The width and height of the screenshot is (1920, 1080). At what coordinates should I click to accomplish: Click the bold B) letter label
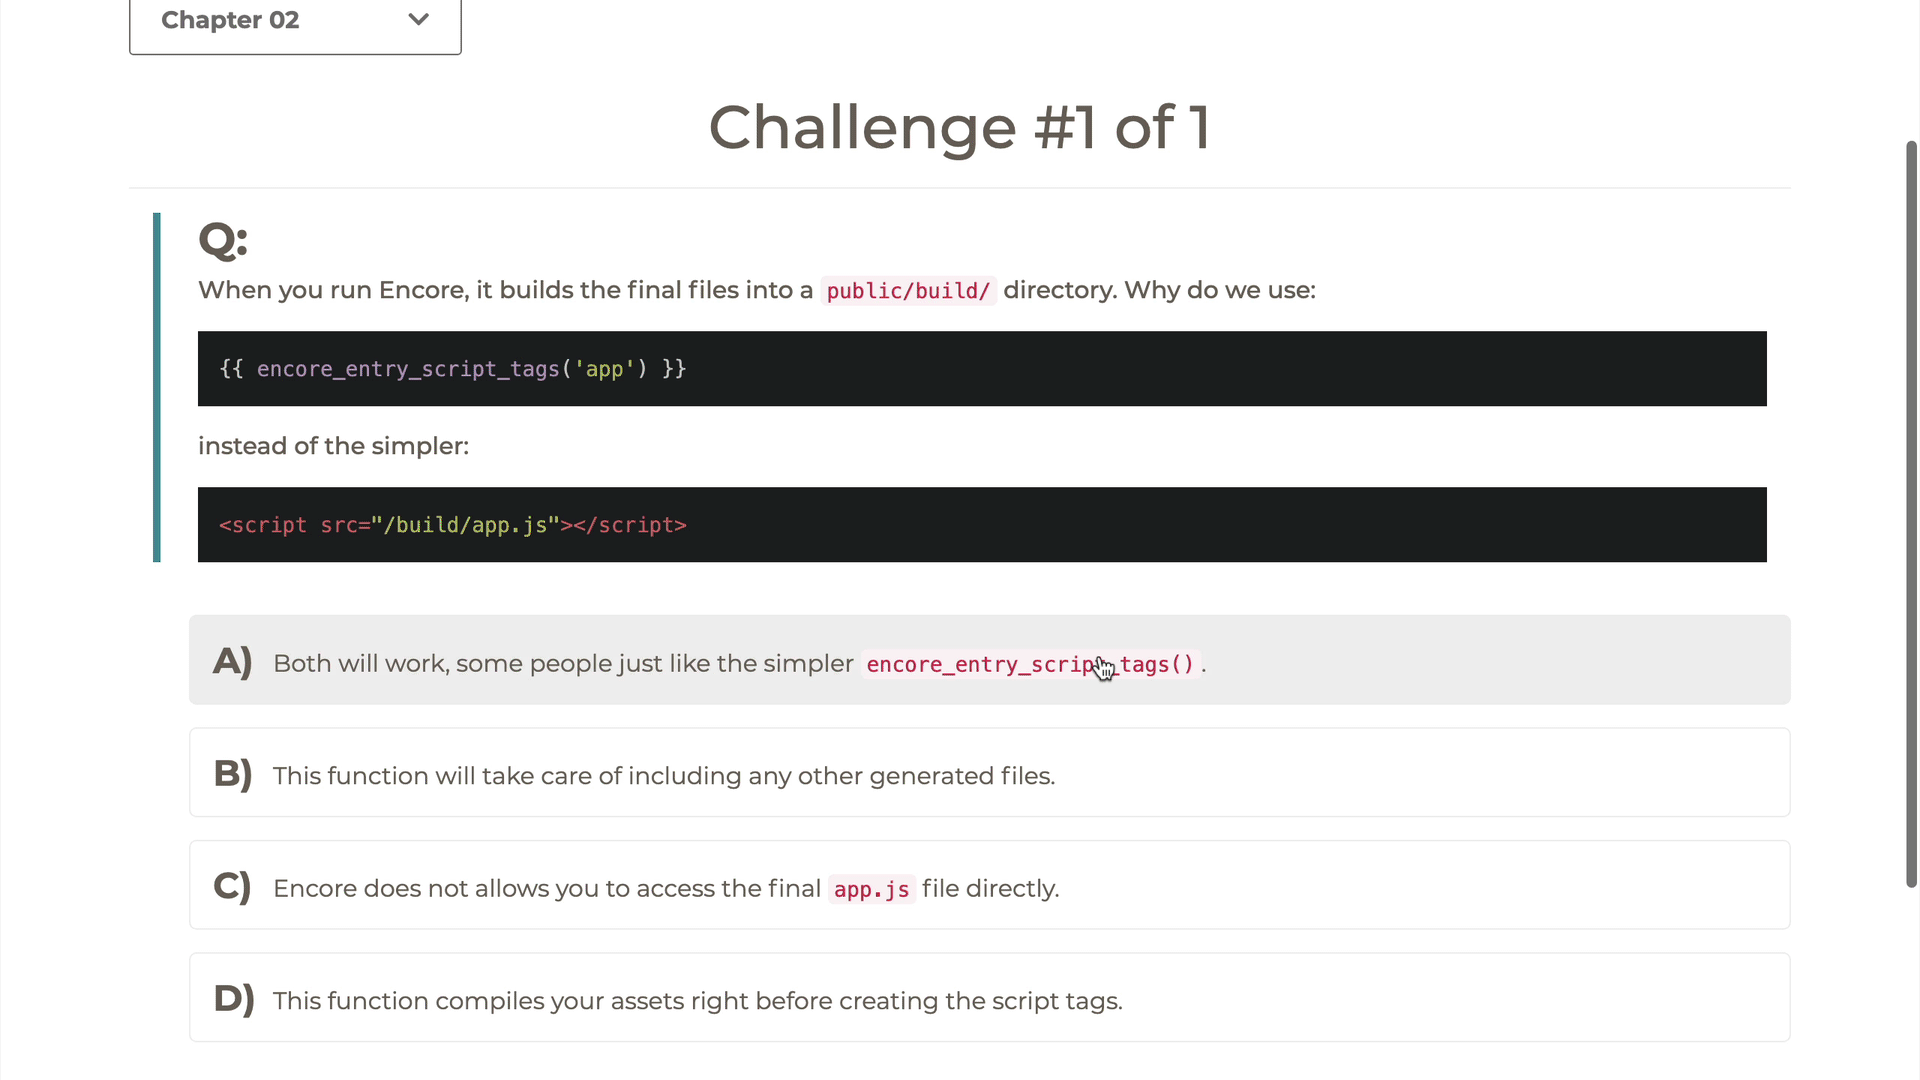pyautogui.click(x=232, y=774)
